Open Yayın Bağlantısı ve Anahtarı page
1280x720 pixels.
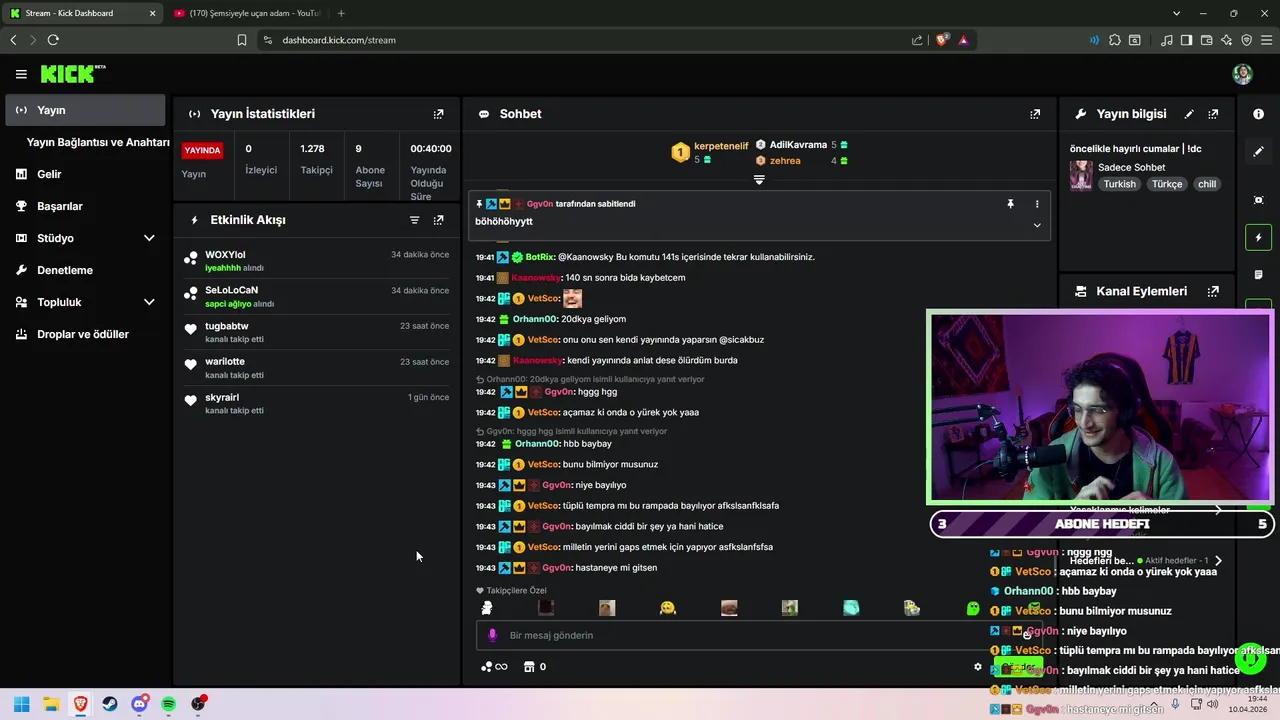[x=98, y=142]
